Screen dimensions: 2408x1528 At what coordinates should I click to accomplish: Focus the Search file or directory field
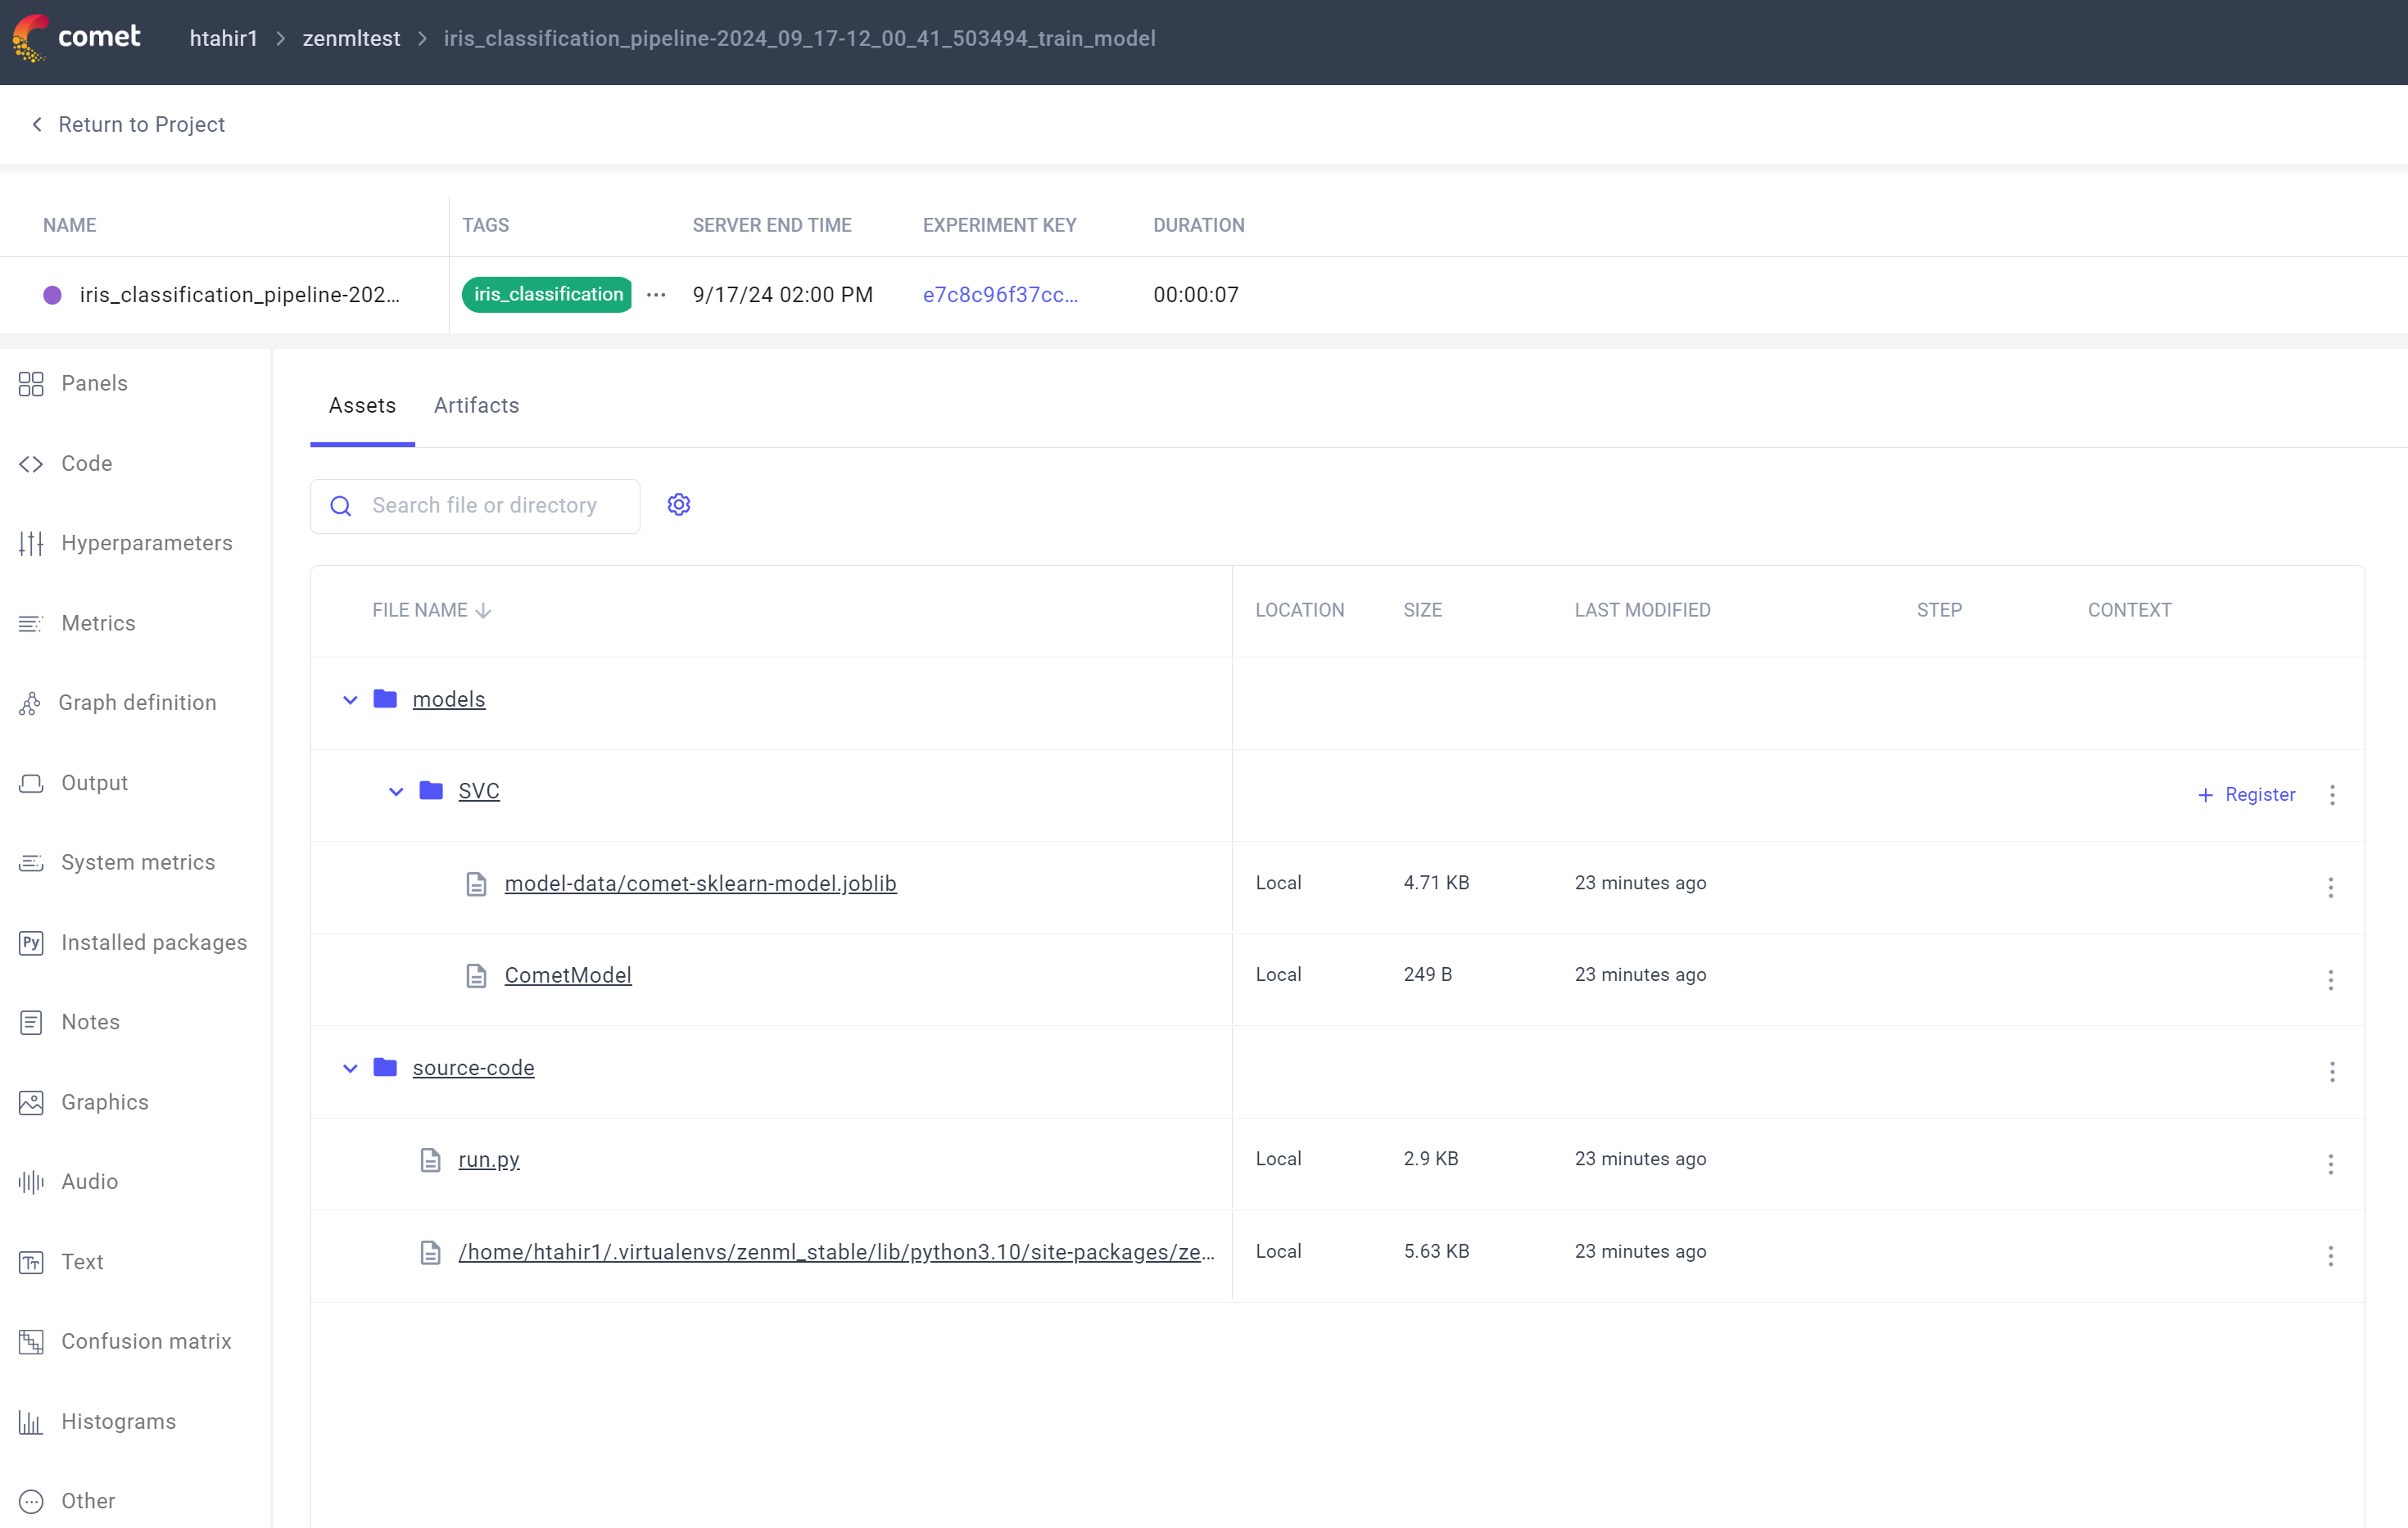click(x=475, y=506)
